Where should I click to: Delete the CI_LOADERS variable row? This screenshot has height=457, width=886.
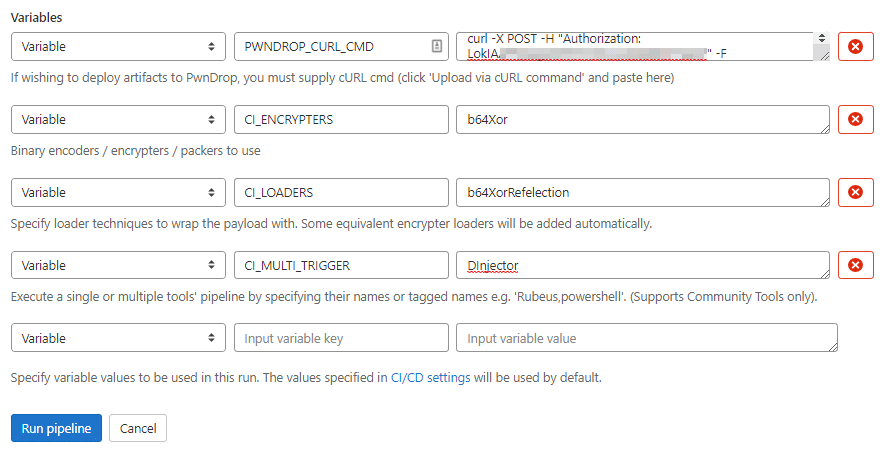[855, 192]
